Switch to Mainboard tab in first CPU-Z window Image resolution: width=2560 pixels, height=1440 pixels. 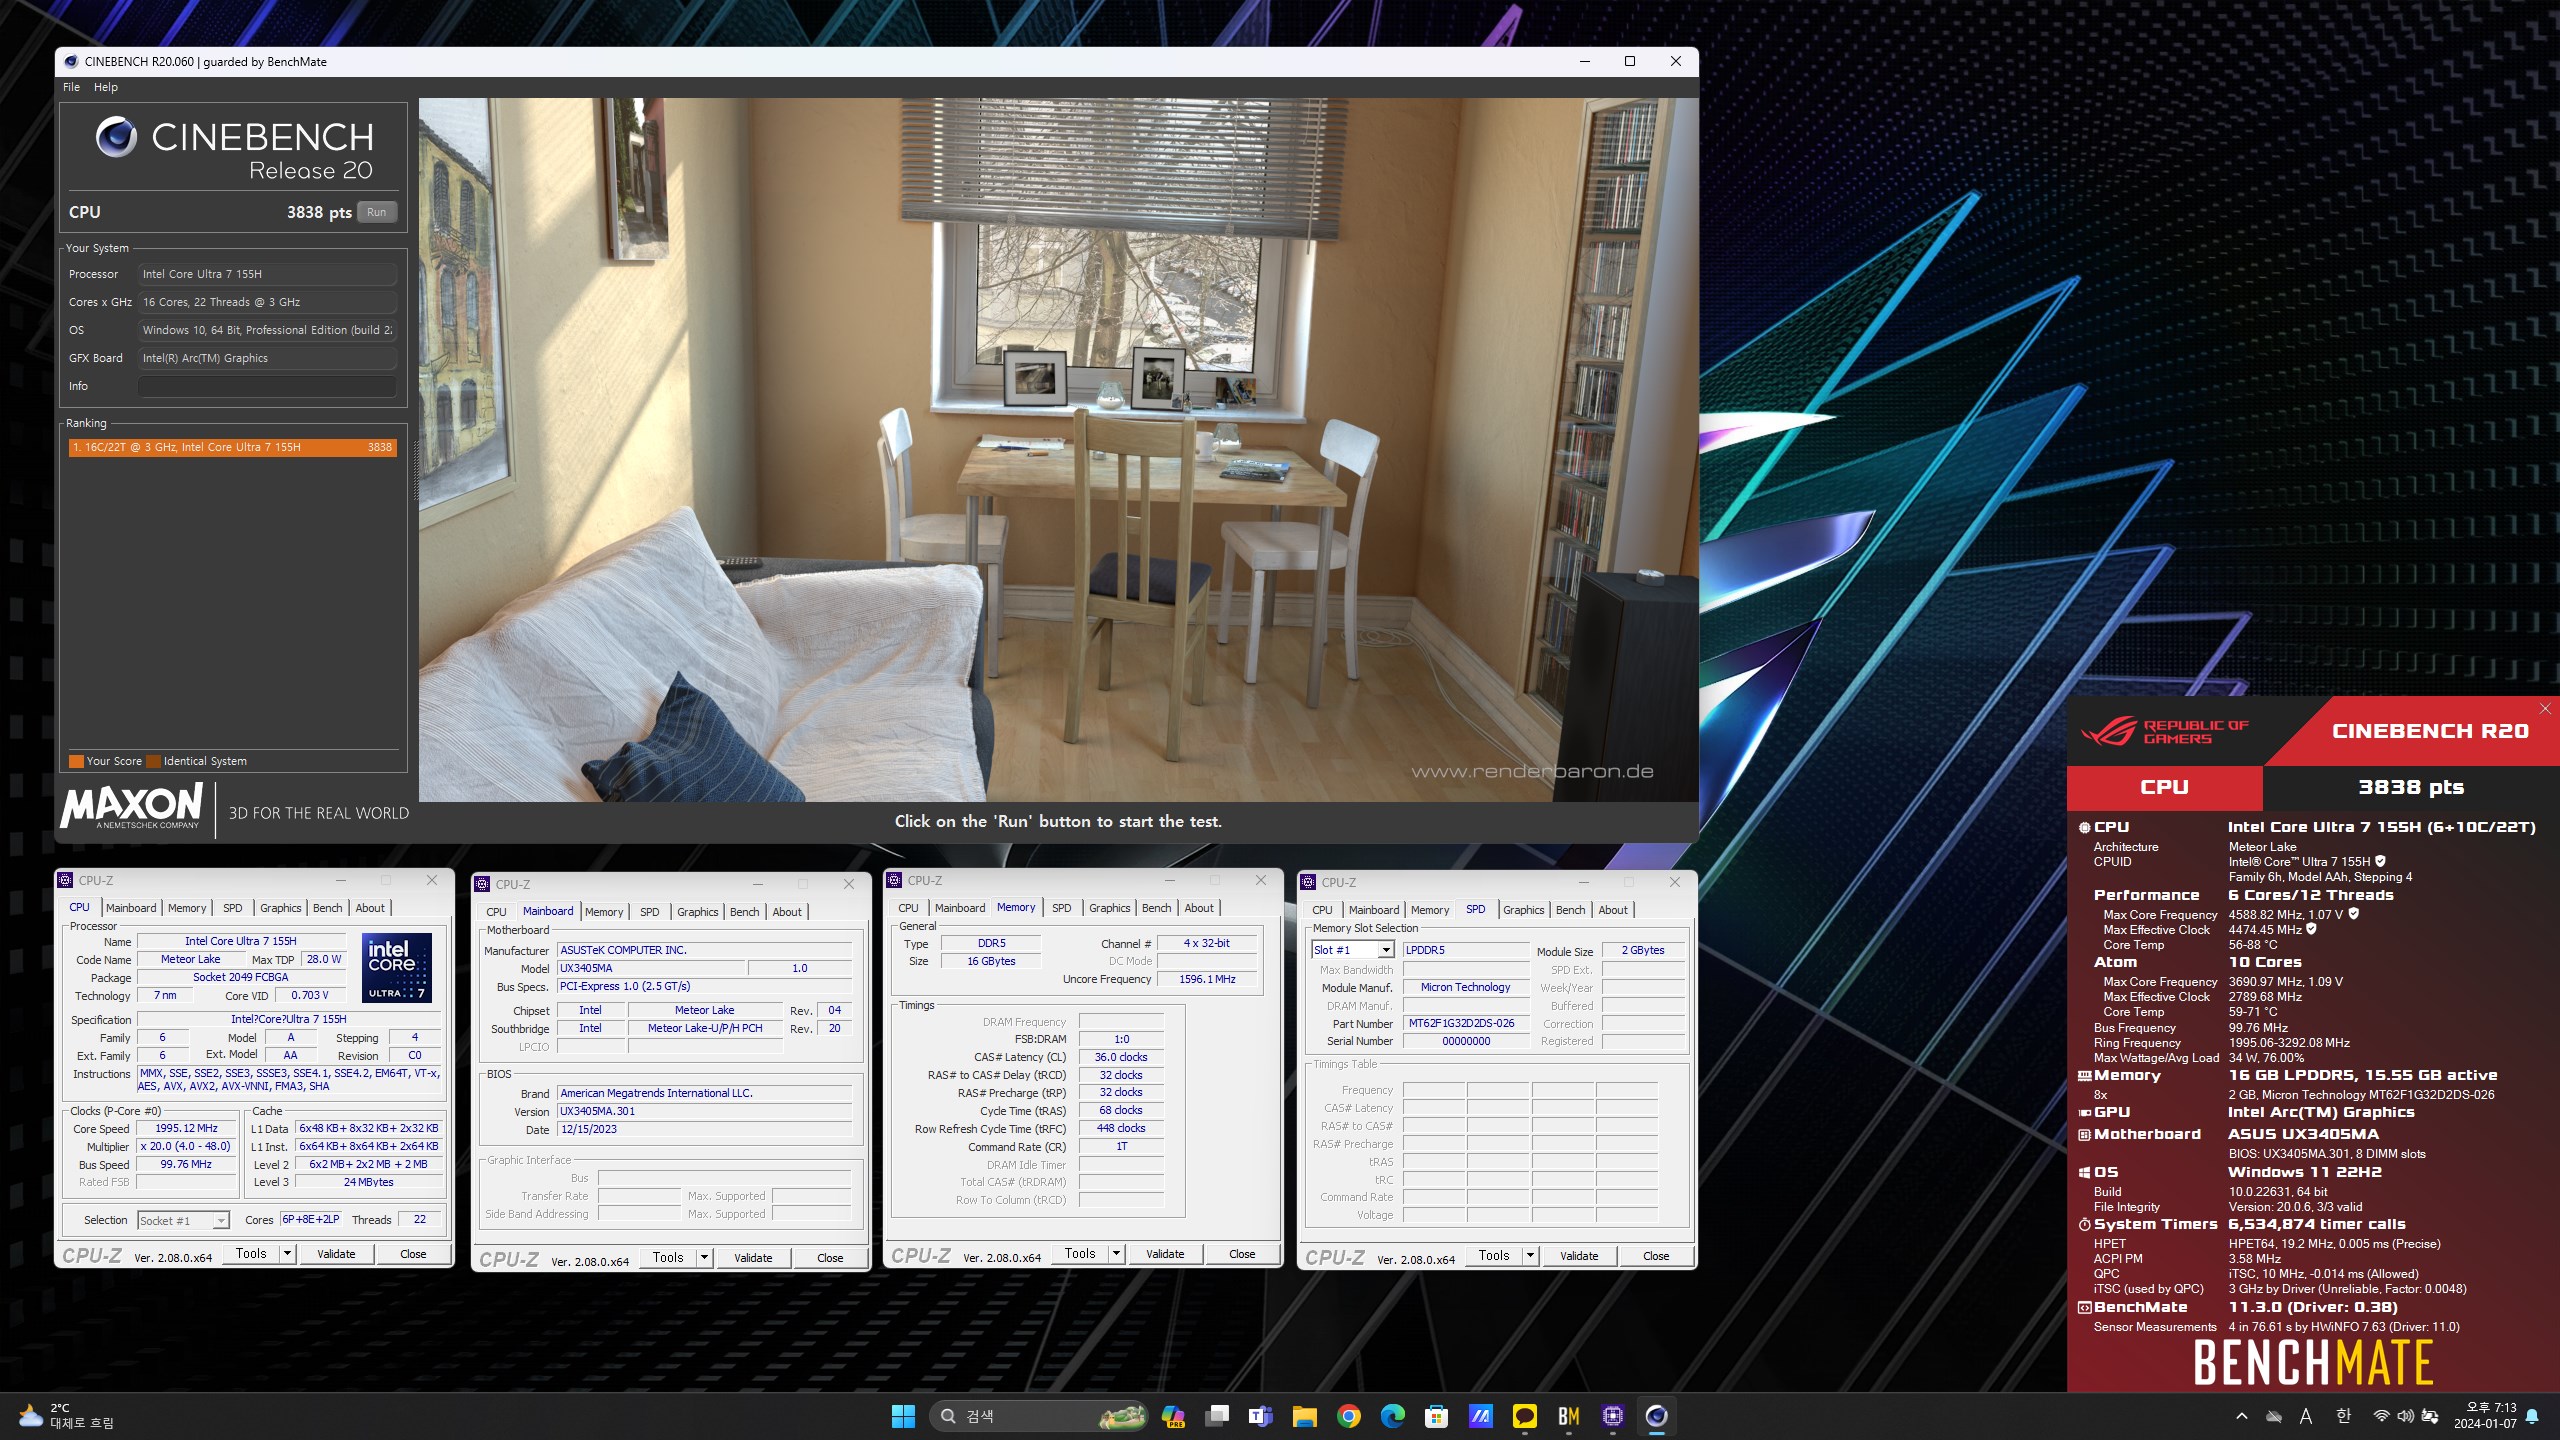[x=131, y=908]
